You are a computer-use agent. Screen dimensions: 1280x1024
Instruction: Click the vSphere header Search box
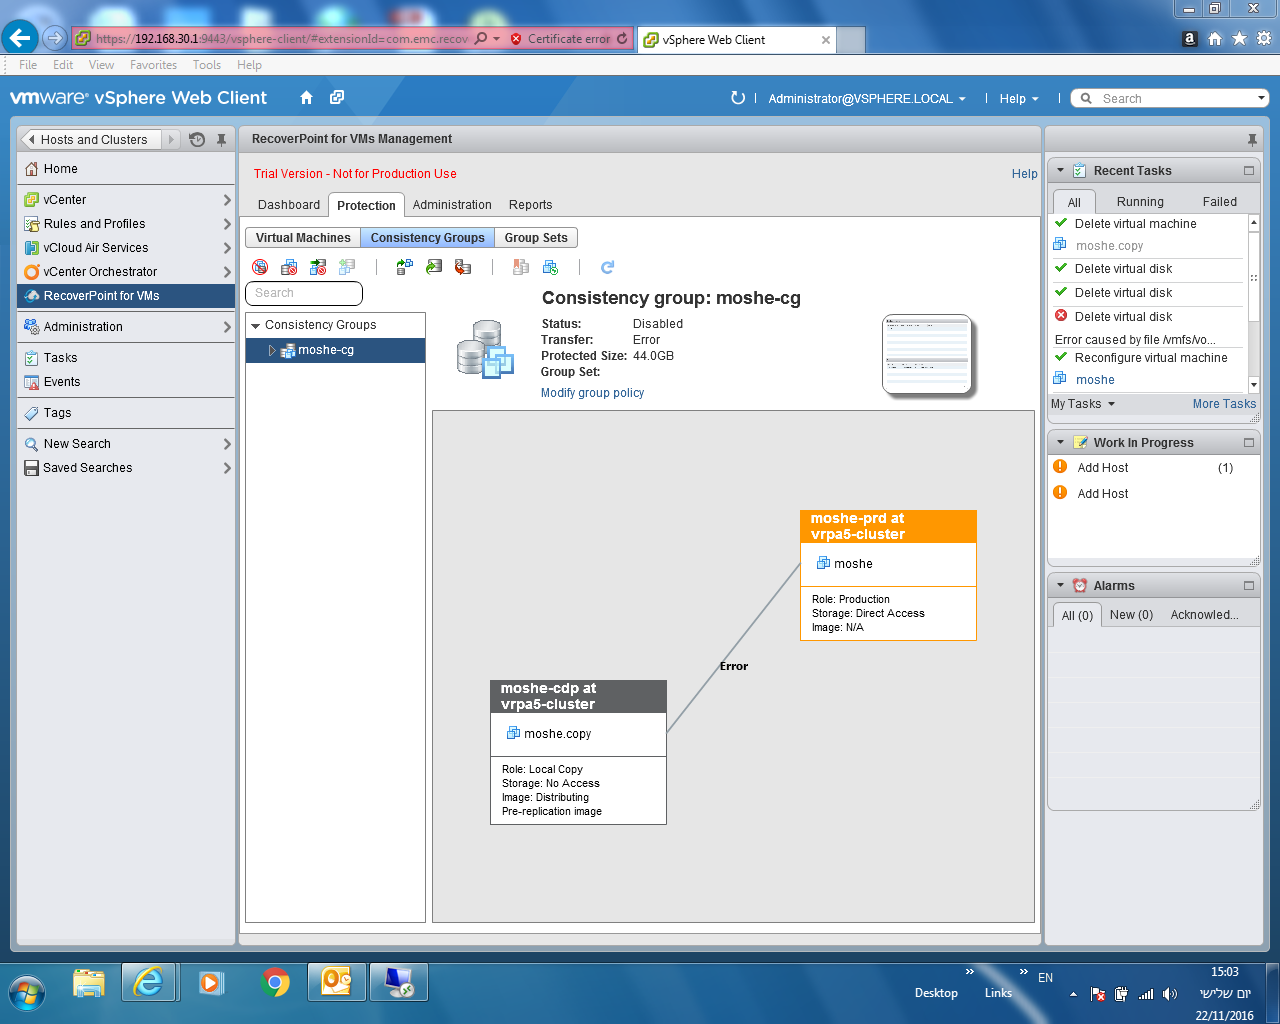point(1170,98)
